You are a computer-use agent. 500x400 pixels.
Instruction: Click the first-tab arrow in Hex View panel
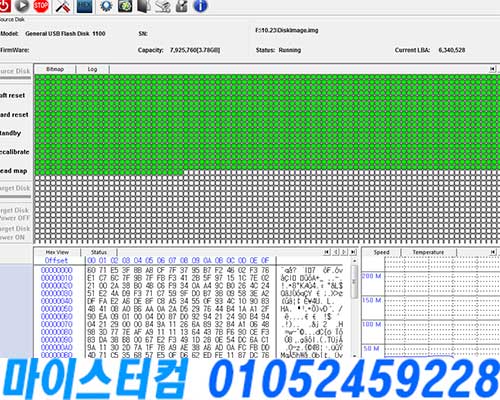point(327,252)
